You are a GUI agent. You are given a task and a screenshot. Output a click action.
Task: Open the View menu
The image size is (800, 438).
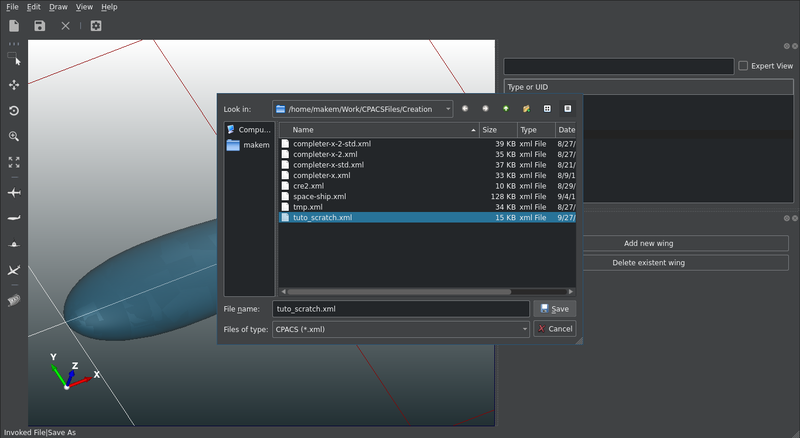[x=85, y=7]
